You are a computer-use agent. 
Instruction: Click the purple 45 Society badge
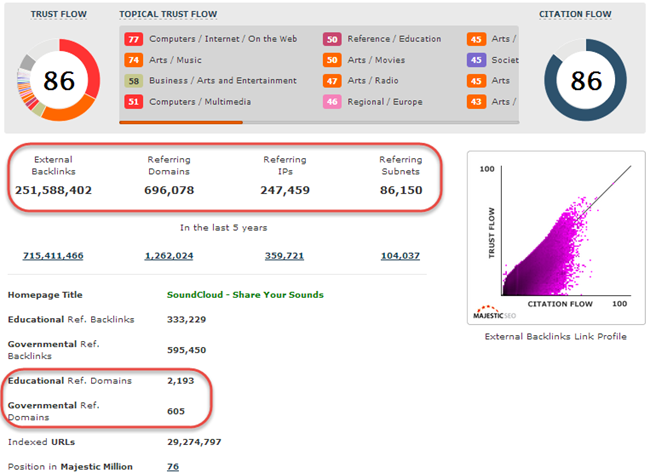(x=476, y=60)
